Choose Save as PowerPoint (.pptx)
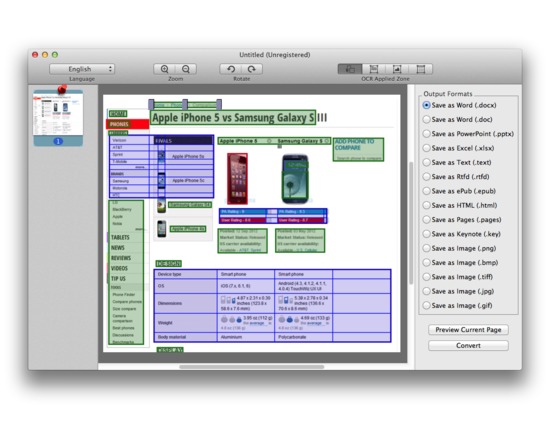 468,134
